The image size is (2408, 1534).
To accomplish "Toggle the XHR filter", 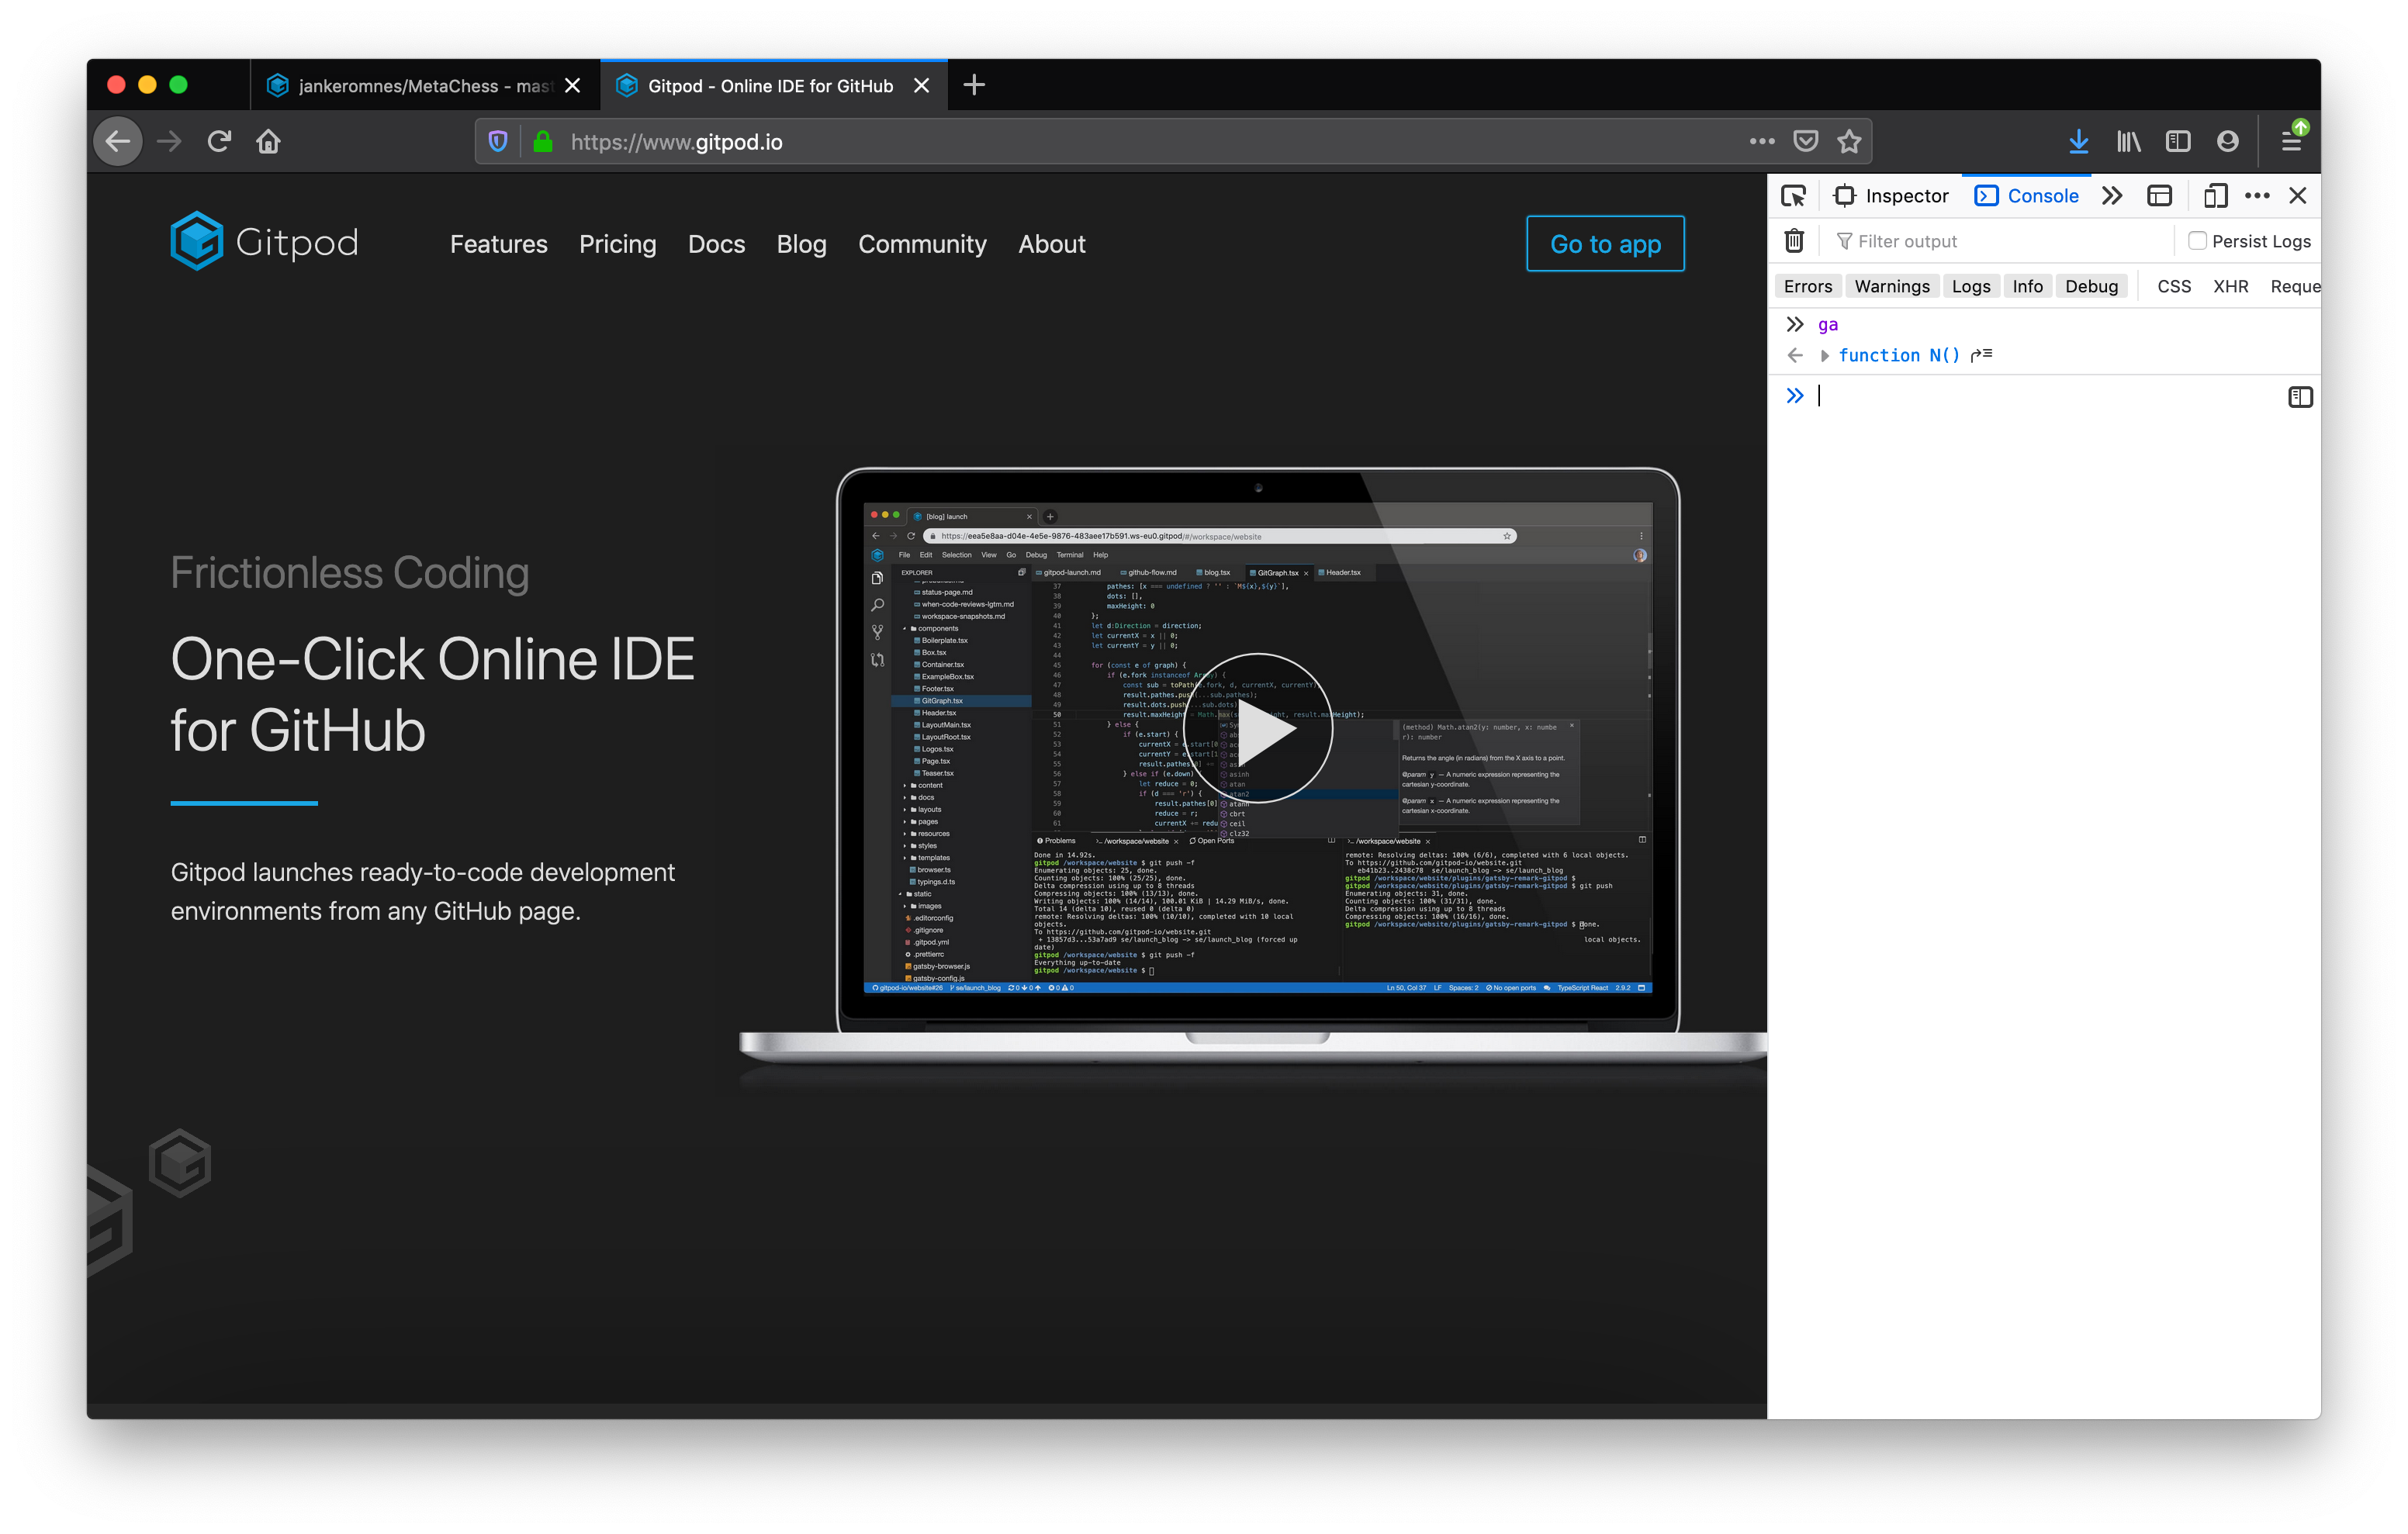I will click(x=2230, y=287).
